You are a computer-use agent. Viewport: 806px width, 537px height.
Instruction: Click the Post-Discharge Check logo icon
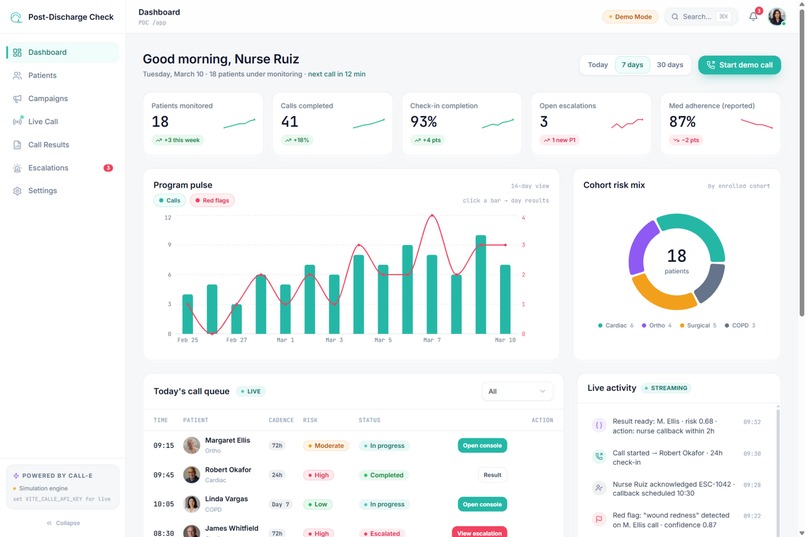click(x=16, y=17)
